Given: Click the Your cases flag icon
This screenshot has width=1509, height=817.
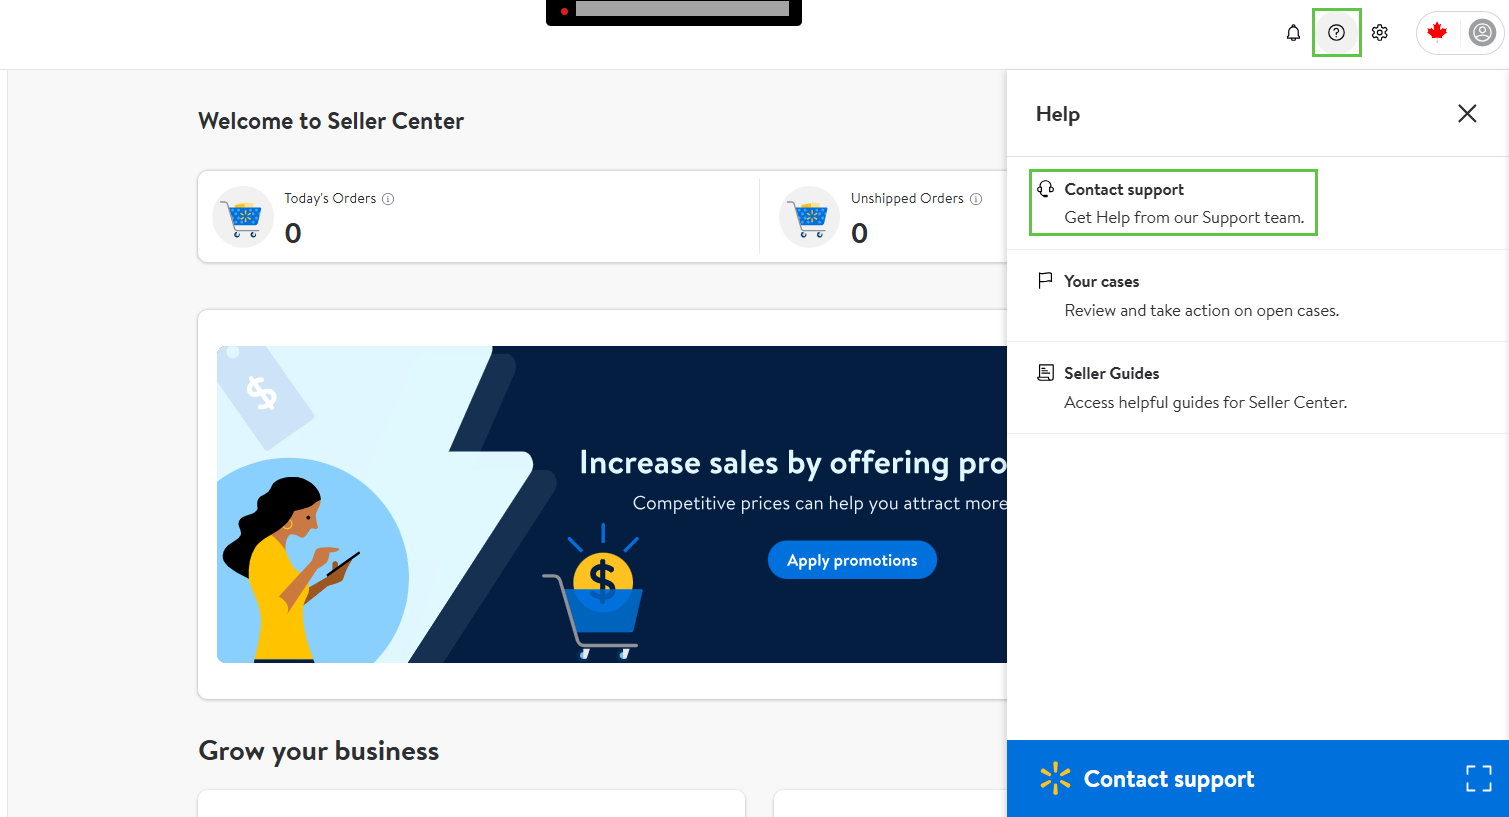Looking at the screenshot, I should click(1046, 281).
